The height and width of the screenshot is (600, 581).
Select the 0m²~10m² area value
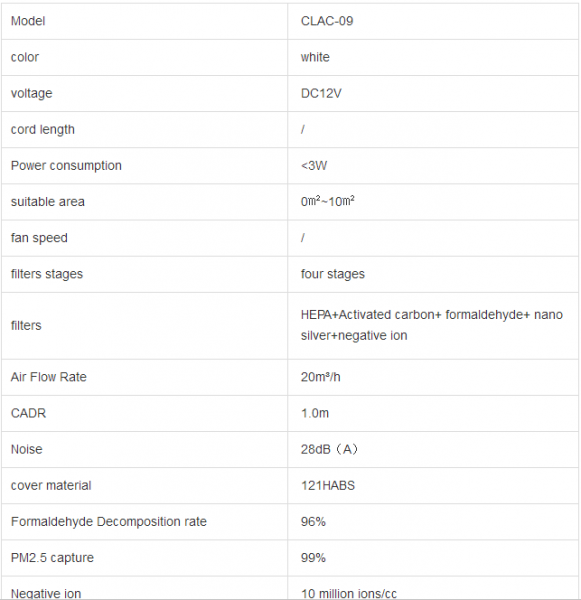click(x=328, y=201)
